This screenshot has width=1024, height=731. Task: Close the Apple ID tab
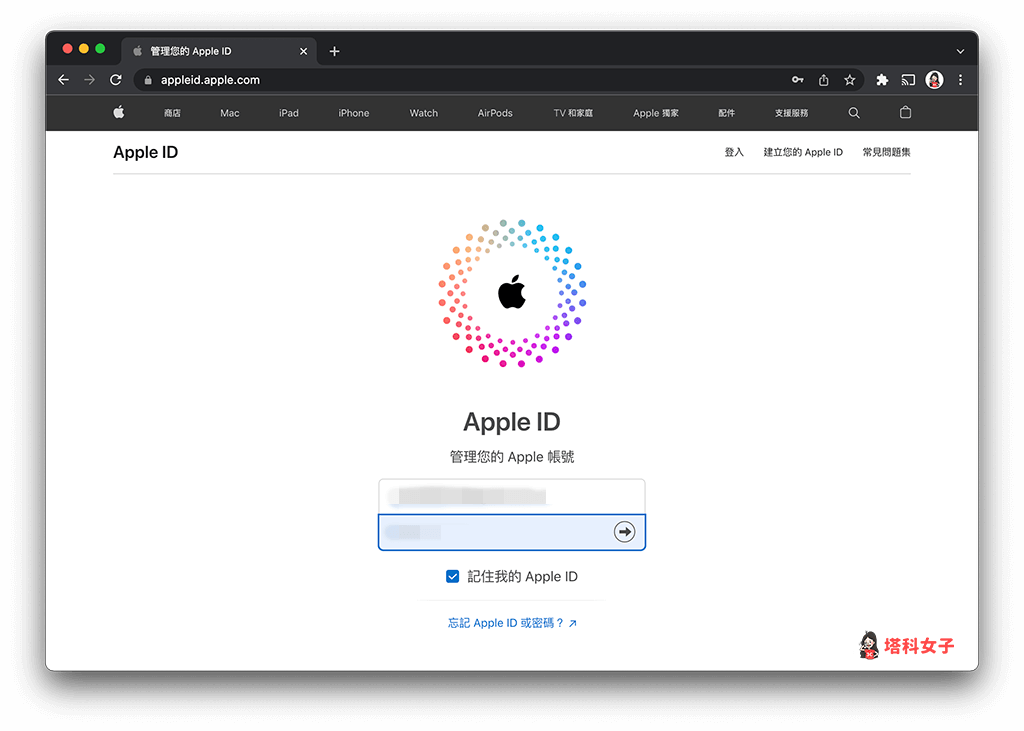click(304, 51)
